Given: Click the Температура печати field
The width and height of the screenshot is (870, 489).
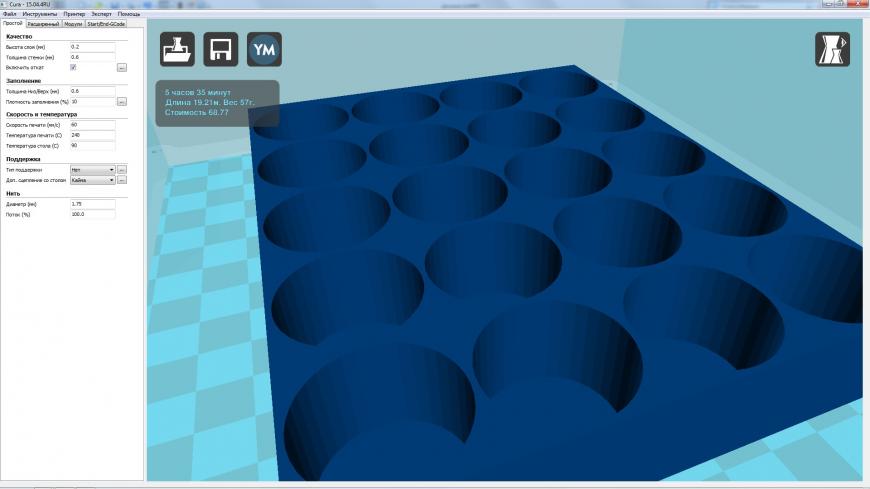Looking at the screenshot, I should click(93, 135).
